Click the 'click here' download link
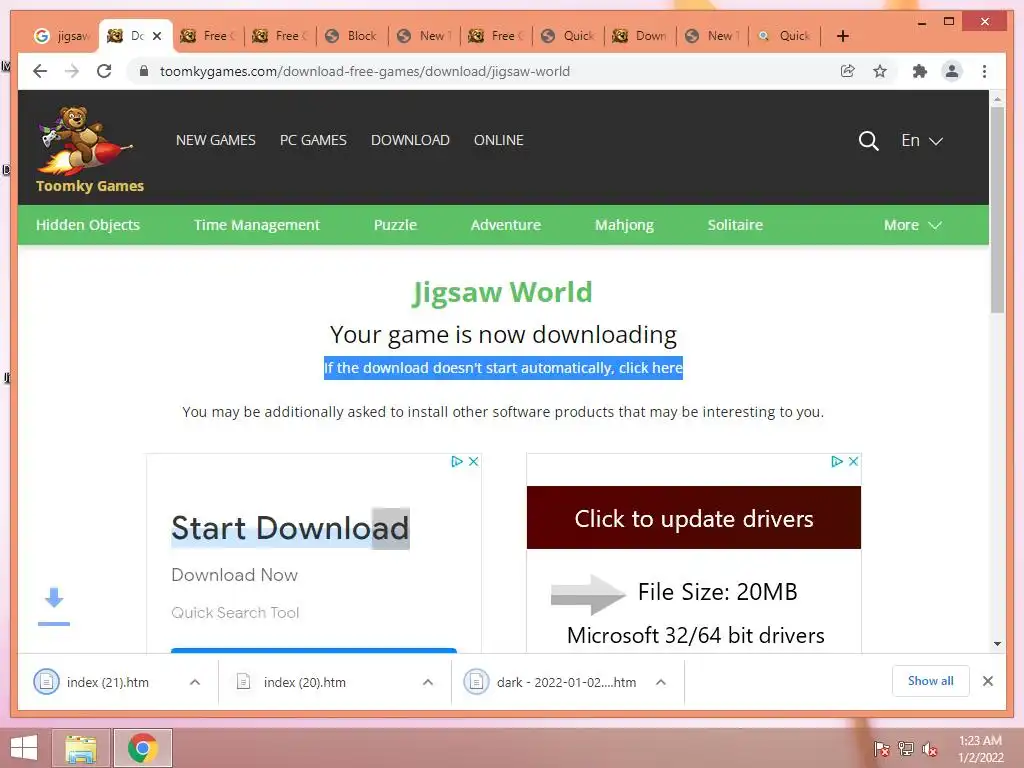The height and width of the screenshot is (768, 1024). [x=650, y=368]
